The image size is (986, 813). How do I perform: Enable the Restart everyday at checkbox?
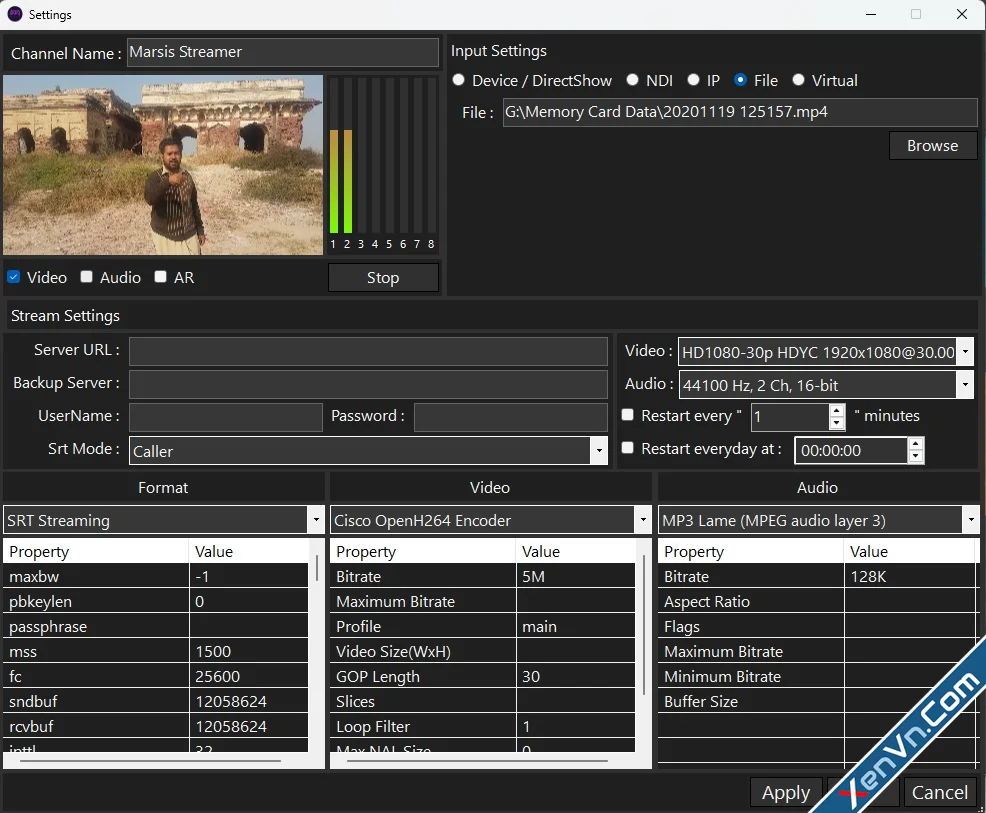[628, 448]
